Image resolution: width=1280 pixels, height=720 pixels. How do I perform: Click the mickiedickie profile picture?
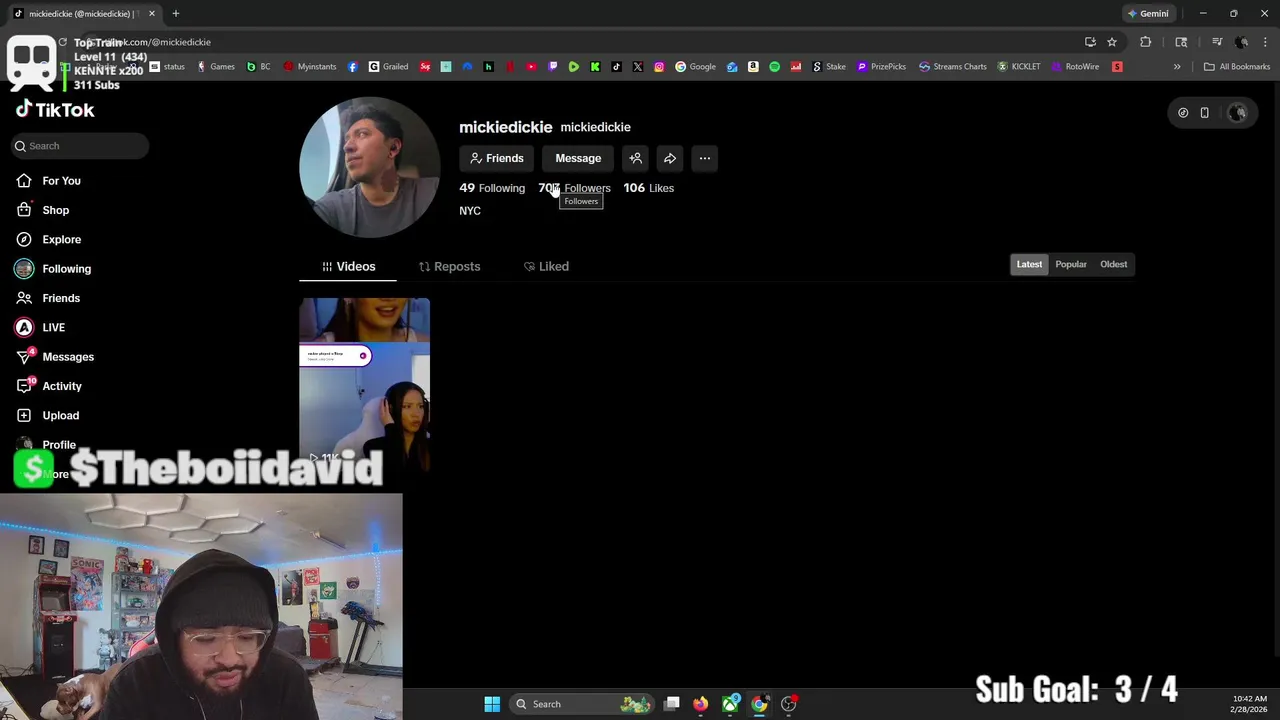click(x=369, y=167)
